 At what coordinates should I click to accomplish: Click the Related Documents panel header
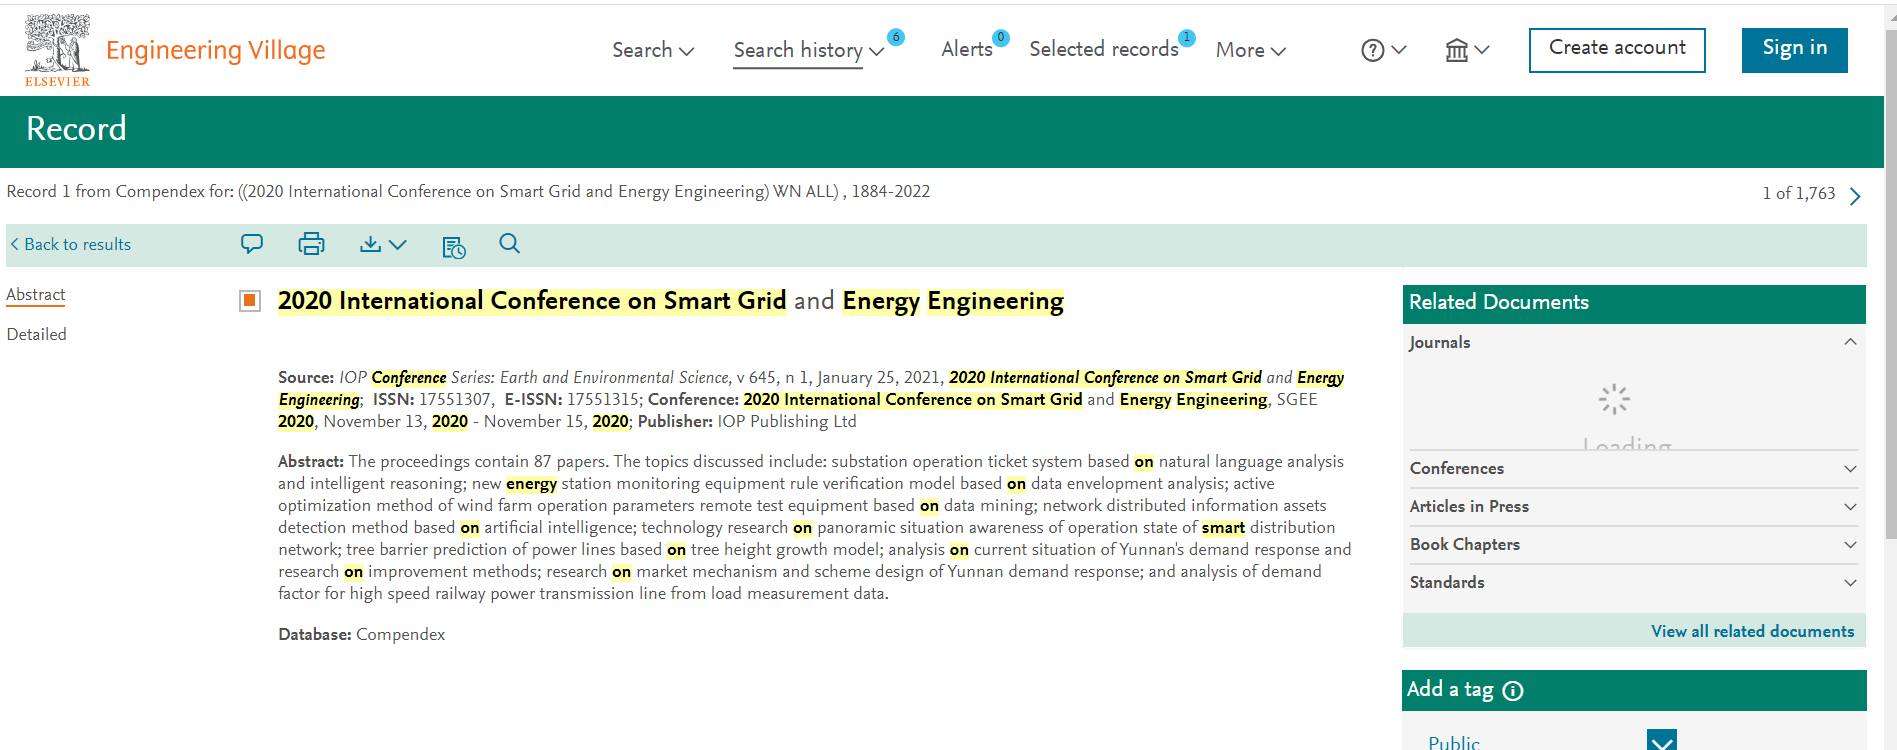click(1634, 303)
